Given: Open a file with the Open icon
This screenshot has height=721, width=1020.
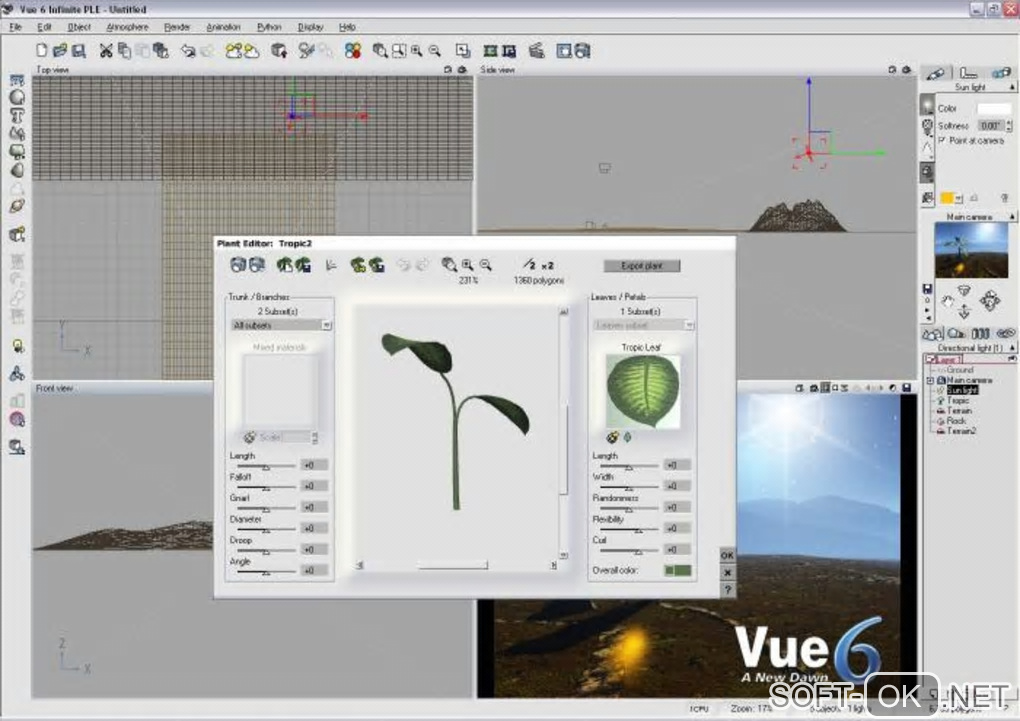Looking at the screenshot, I should click(60, 51).
